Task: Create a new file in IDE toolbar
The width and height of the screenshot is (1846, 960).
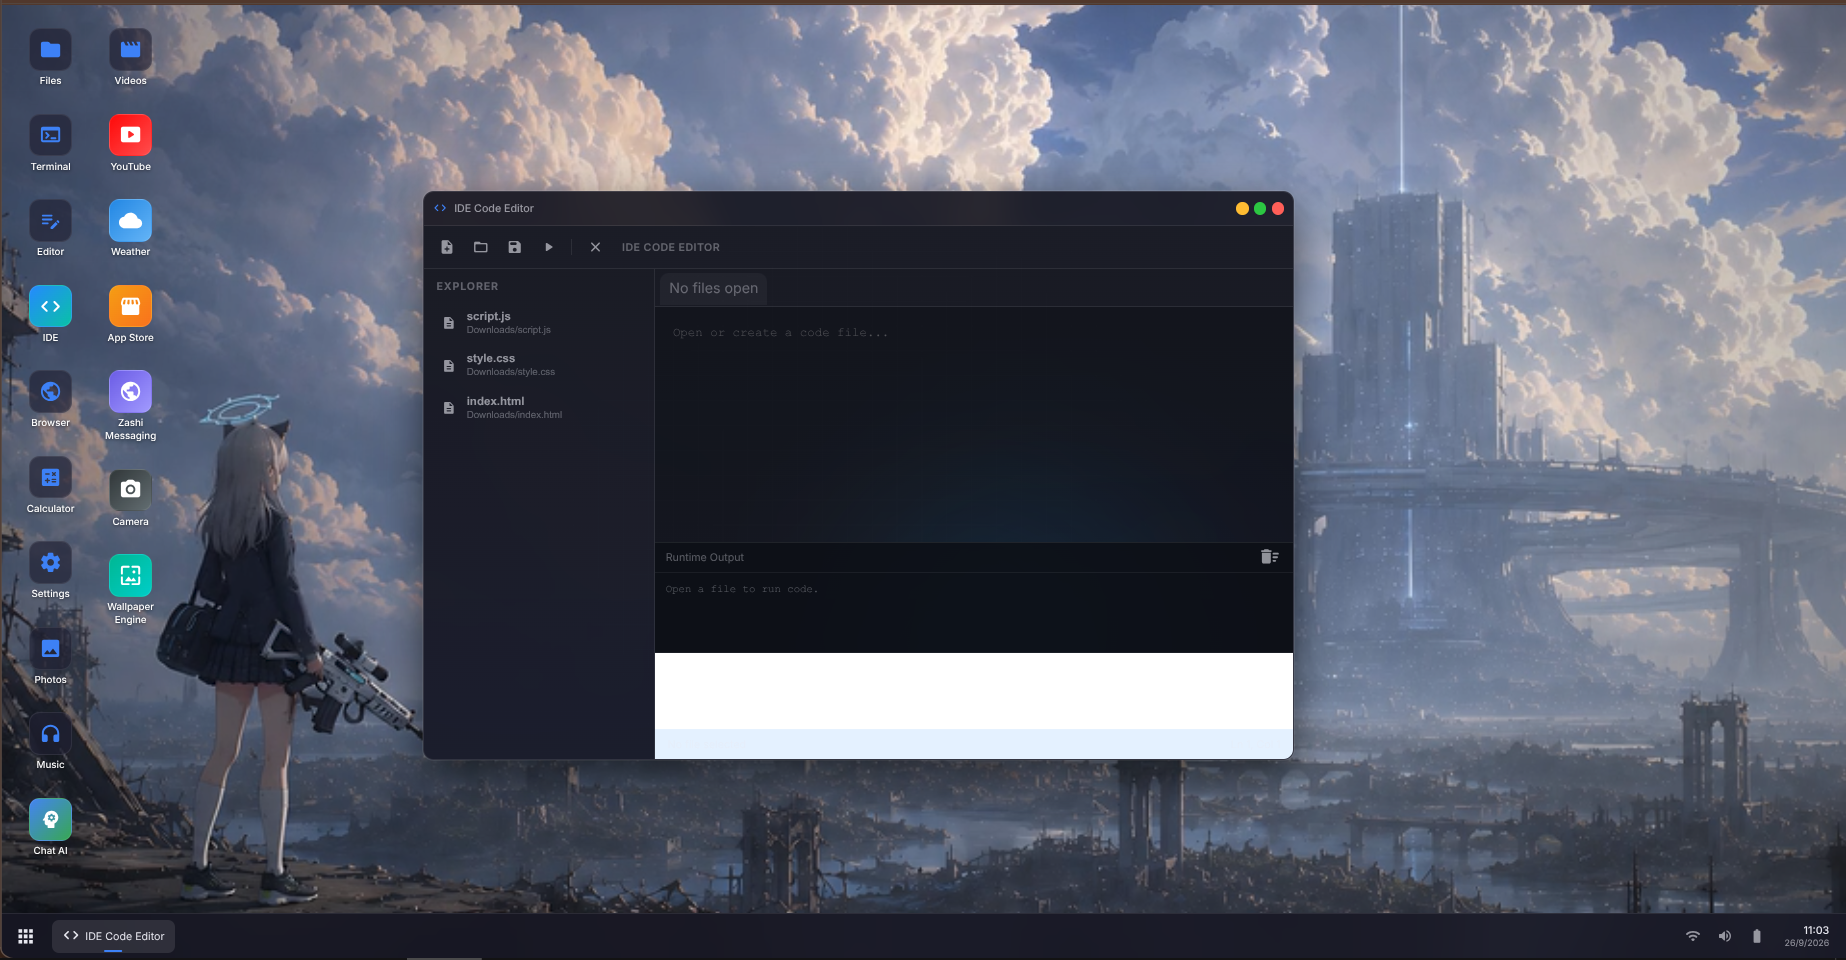Action: pos(447,247)
